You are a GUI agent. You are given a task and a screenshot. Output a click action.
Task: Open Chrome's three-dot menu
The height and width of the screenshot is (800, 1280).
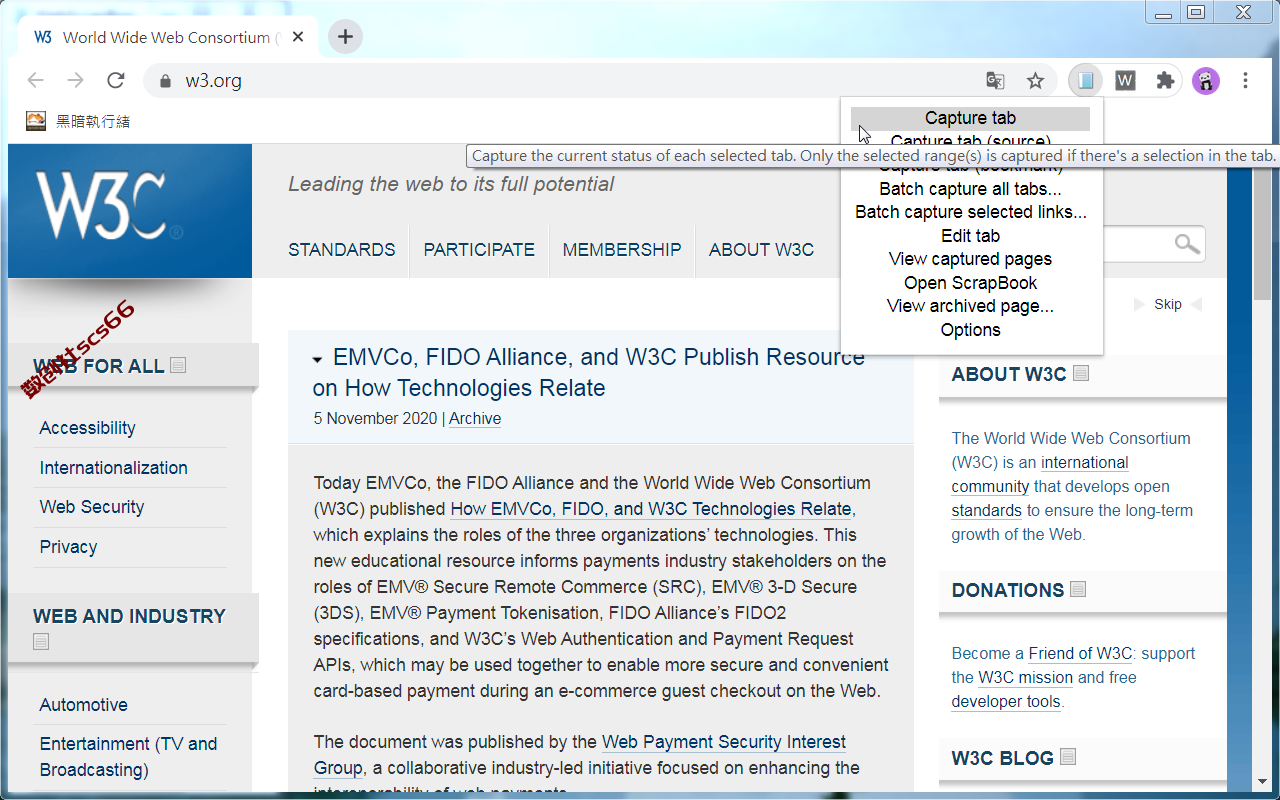1245,81
